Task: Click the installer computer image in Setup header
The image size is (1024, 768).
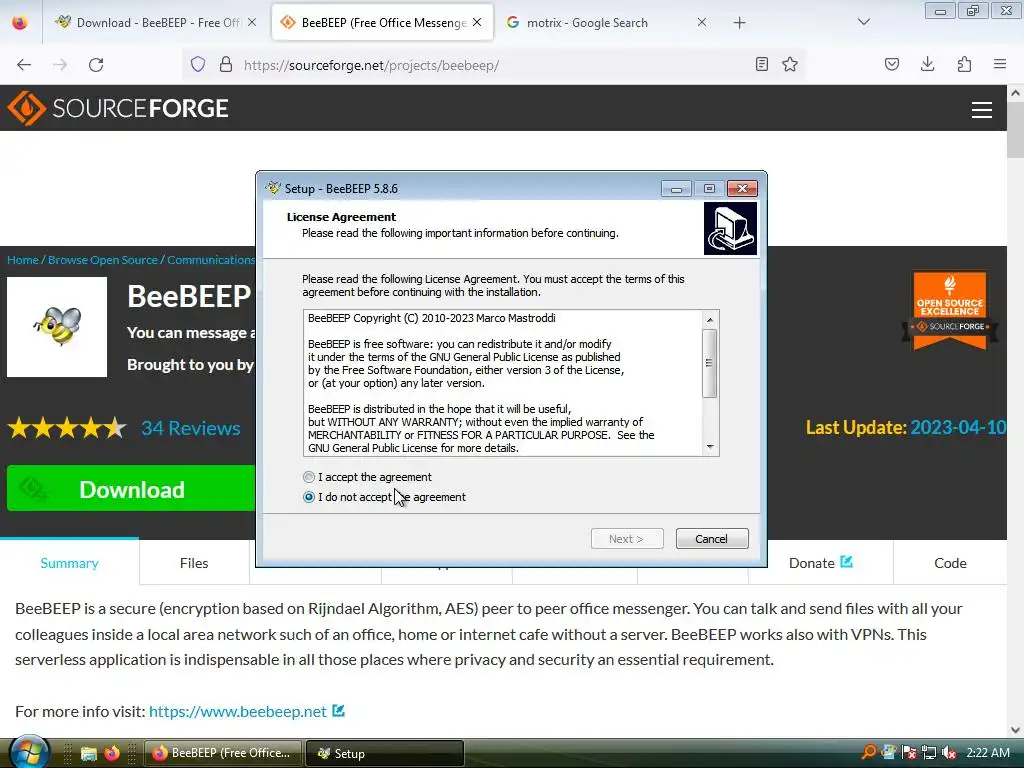Action: (730, 228)
